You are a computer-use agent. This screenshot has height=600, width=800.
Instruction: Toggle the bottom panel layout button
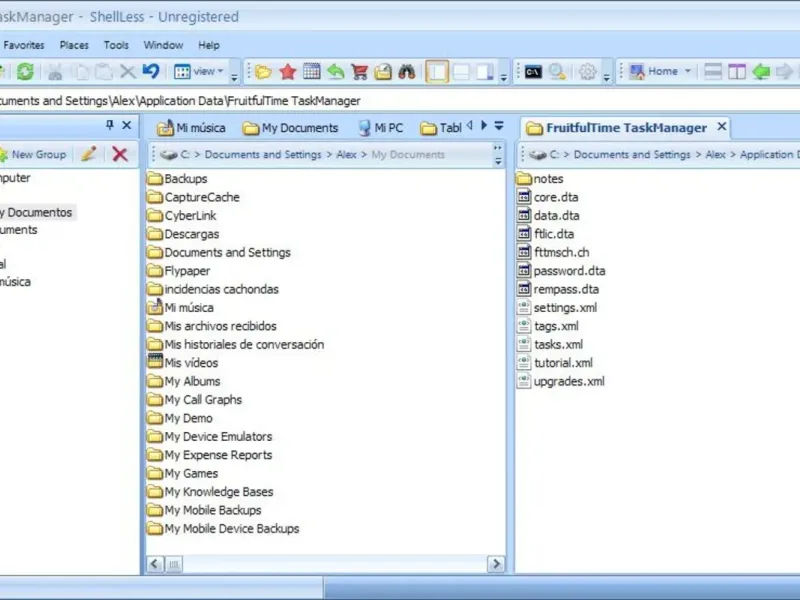point(461,71)
